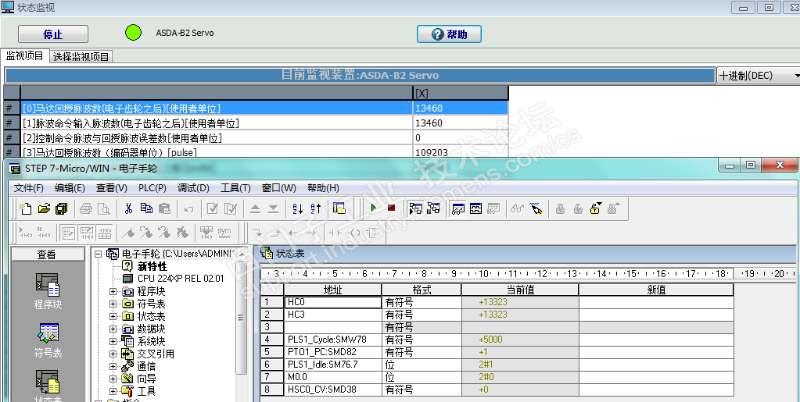This screenshot has width=800, height=402.
Task: Click the 新值 cell for HC0 row
Action: click(x=656, y=302)
